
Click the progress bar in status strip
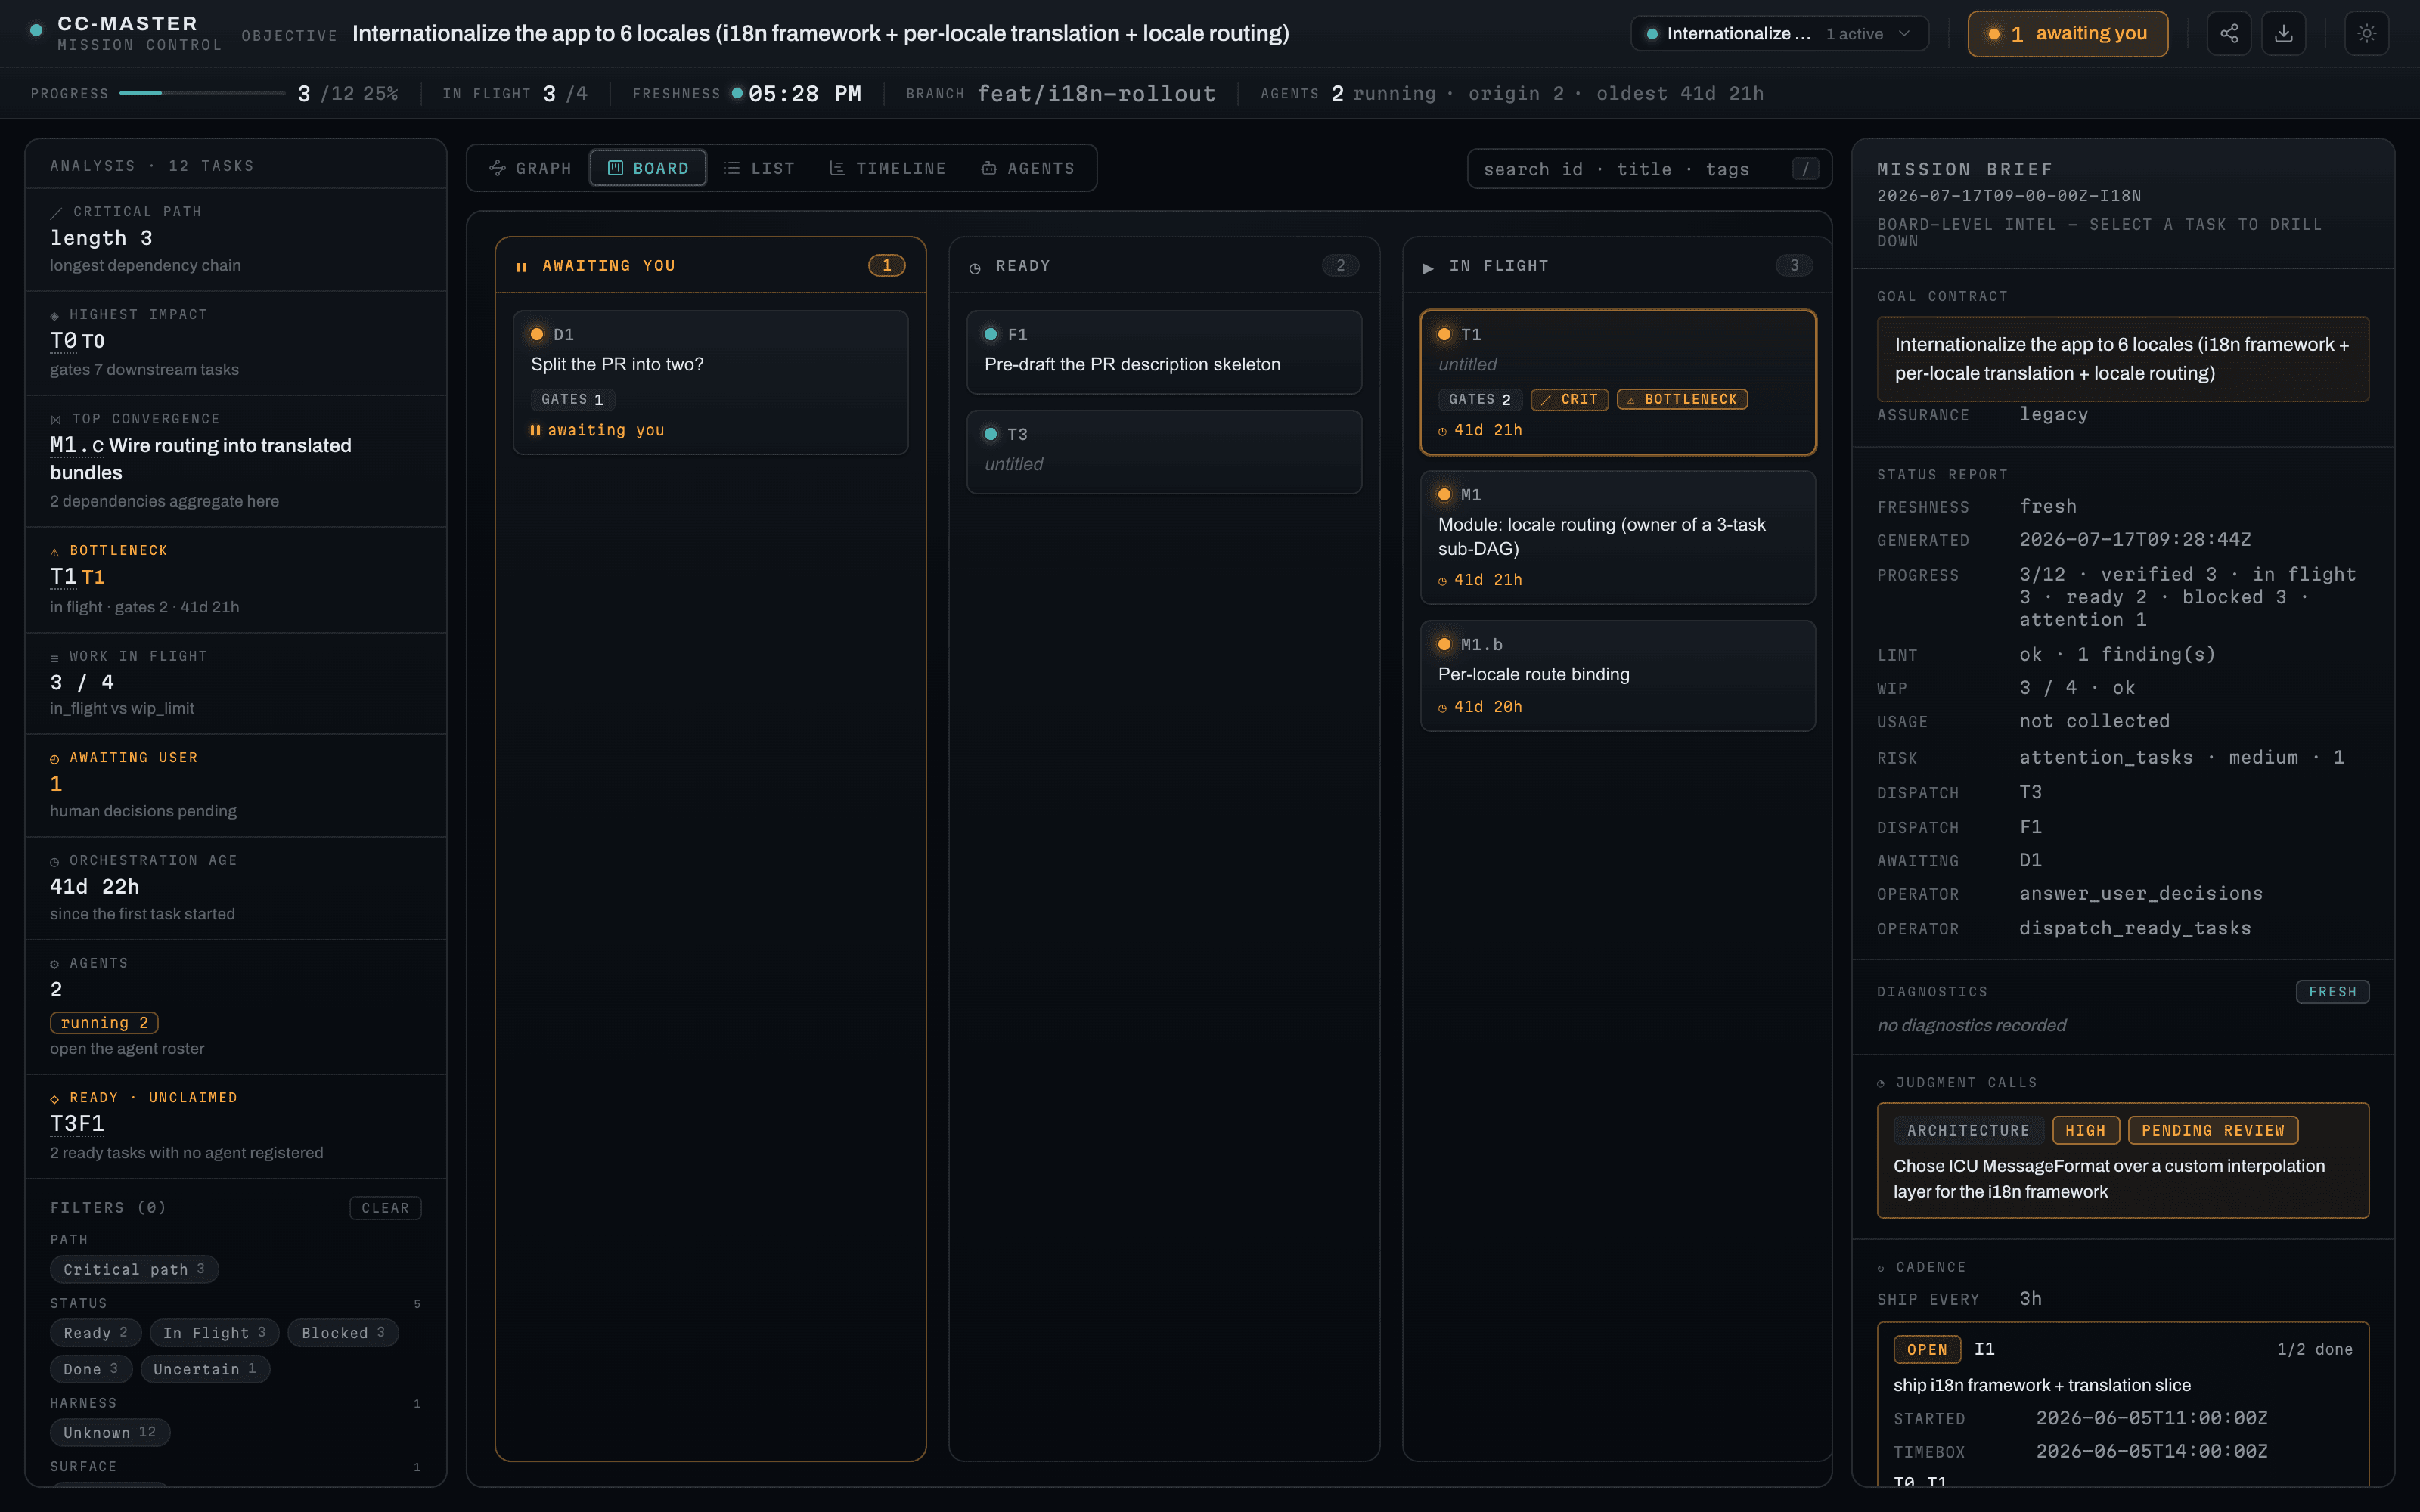point(202,93)
